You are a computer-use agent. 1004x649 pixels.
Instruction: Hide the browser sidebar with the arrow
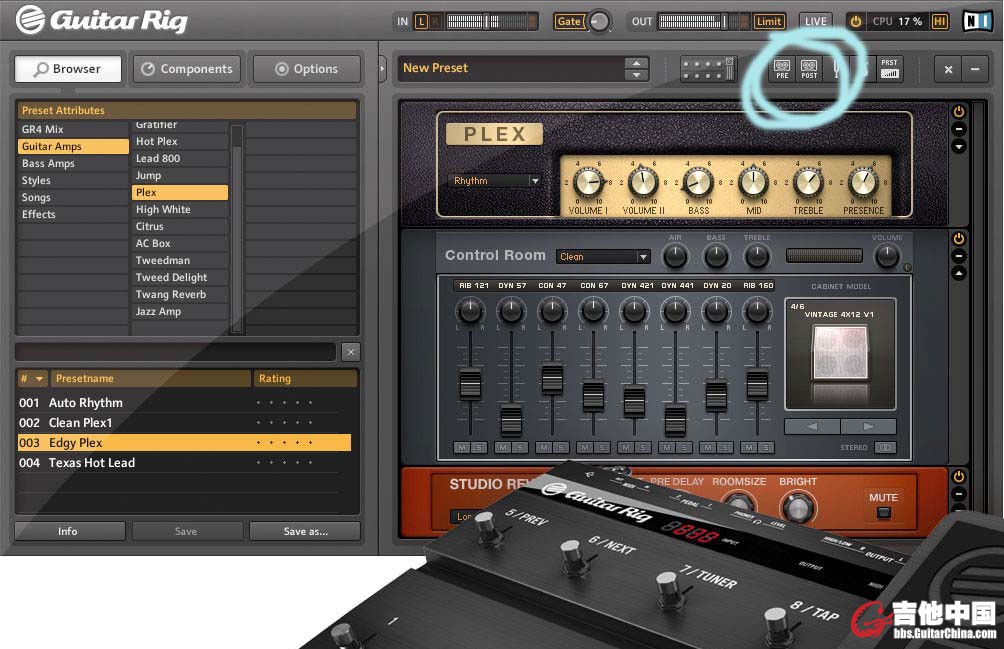point(383,68)
